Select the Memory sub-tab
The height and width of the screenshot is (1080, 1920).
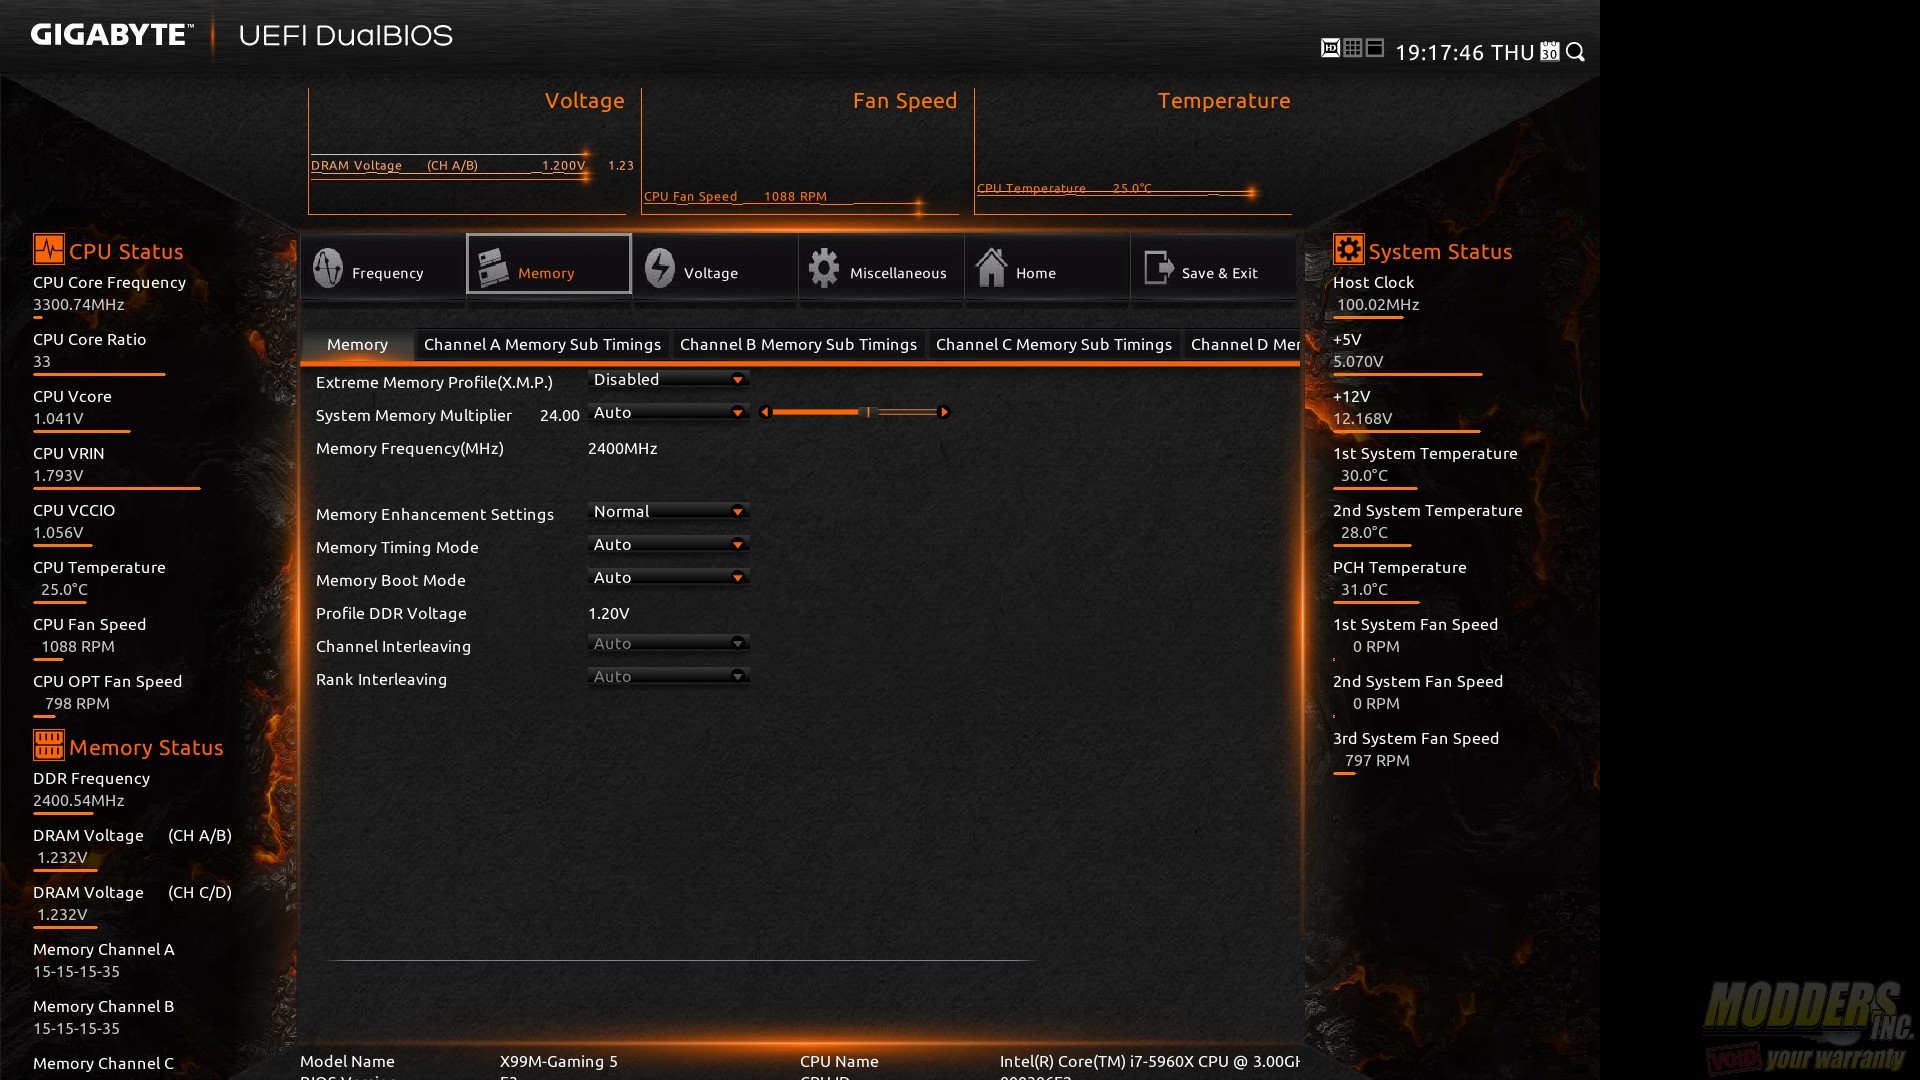coord(357,344)
